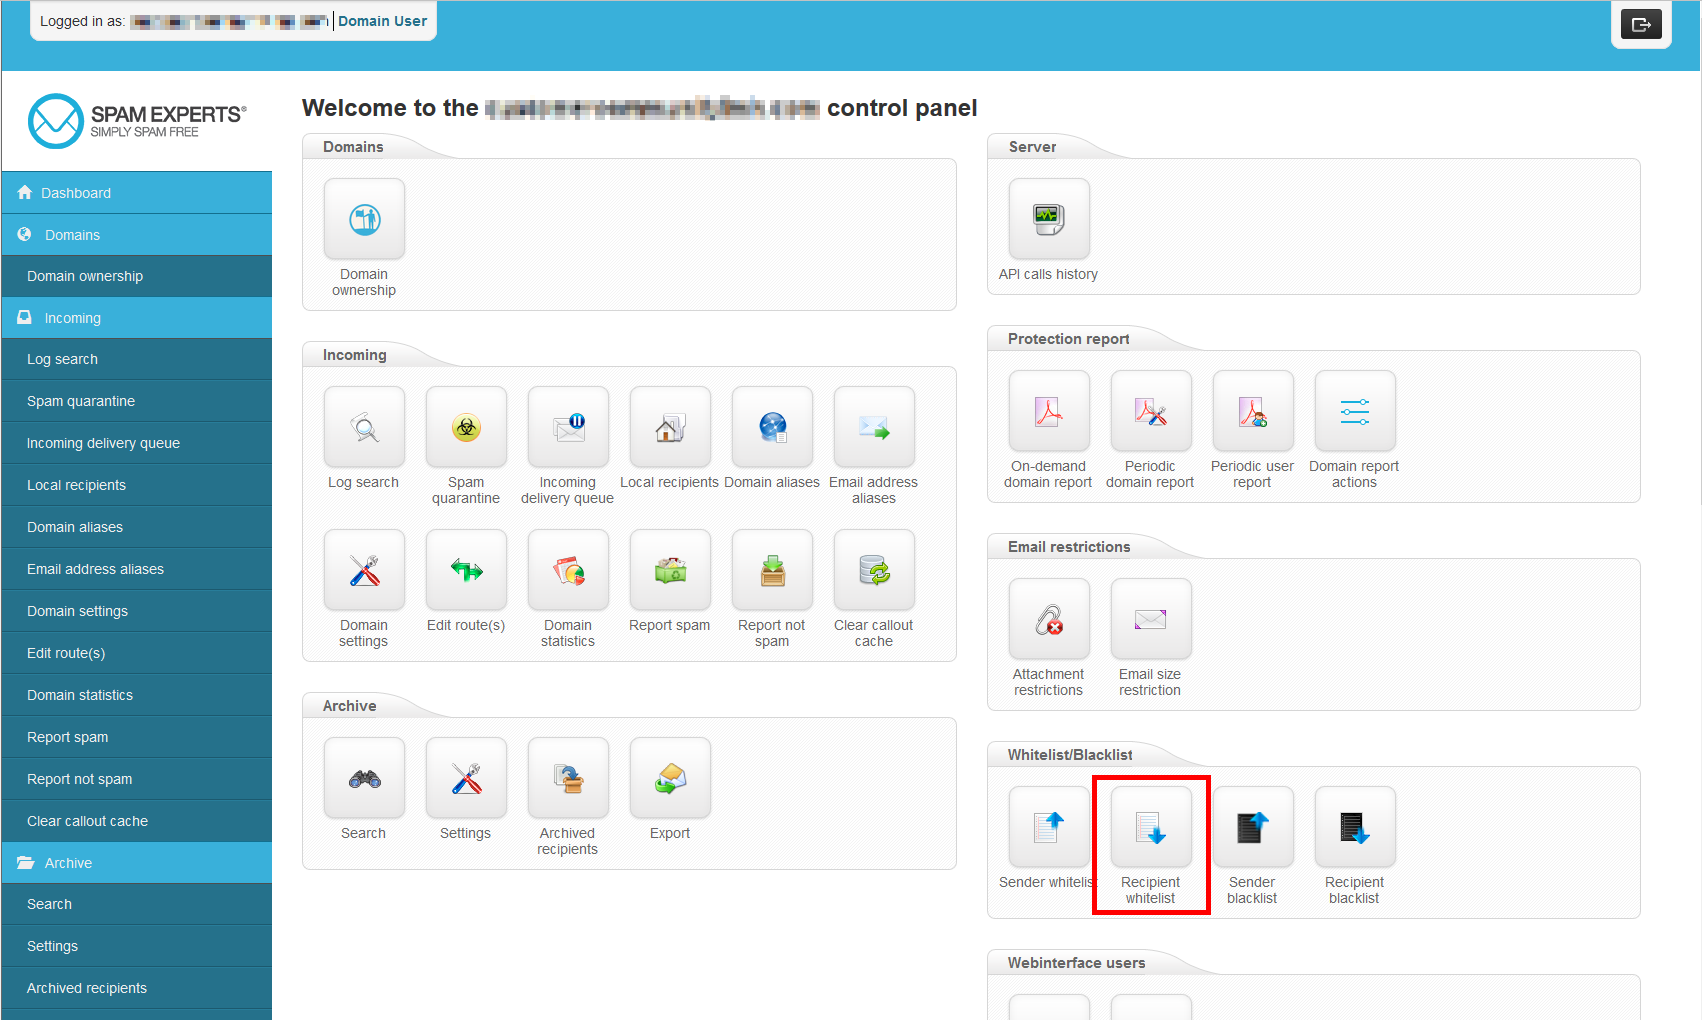Image resolution: width=1702 pixels, height=1020 pixels.
Task: Open the API calls history icon
Action: (1049, 220)
